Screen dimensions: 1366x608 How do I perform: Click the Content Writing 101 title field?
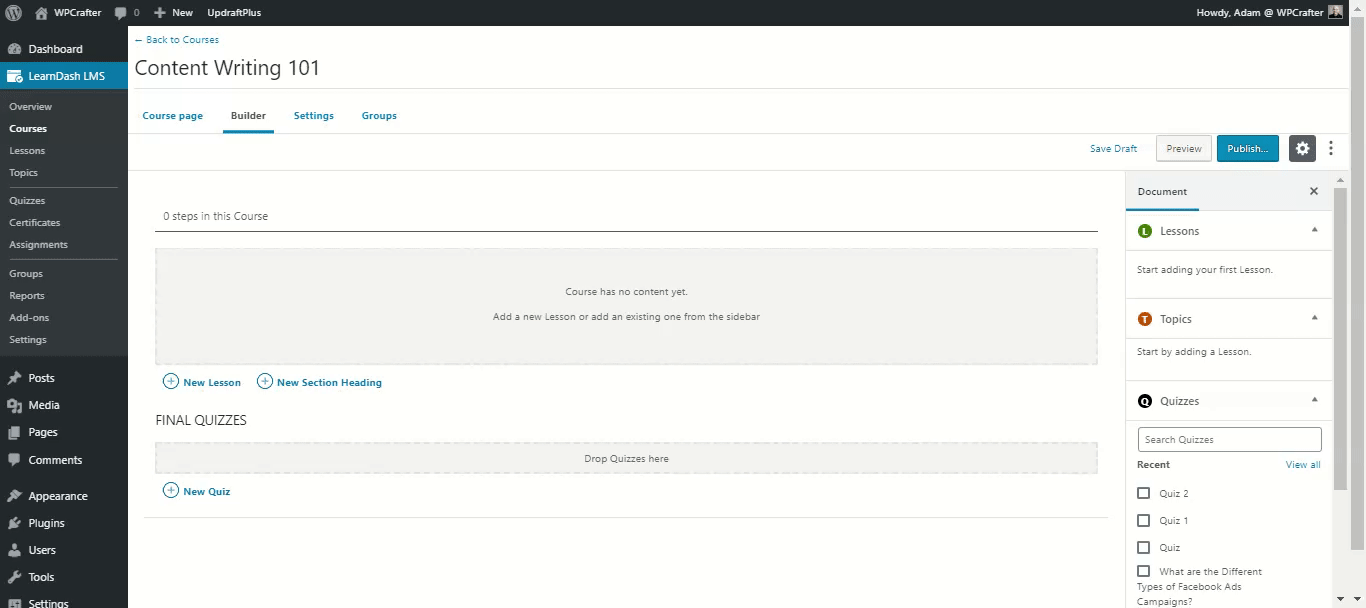(228, 68)
